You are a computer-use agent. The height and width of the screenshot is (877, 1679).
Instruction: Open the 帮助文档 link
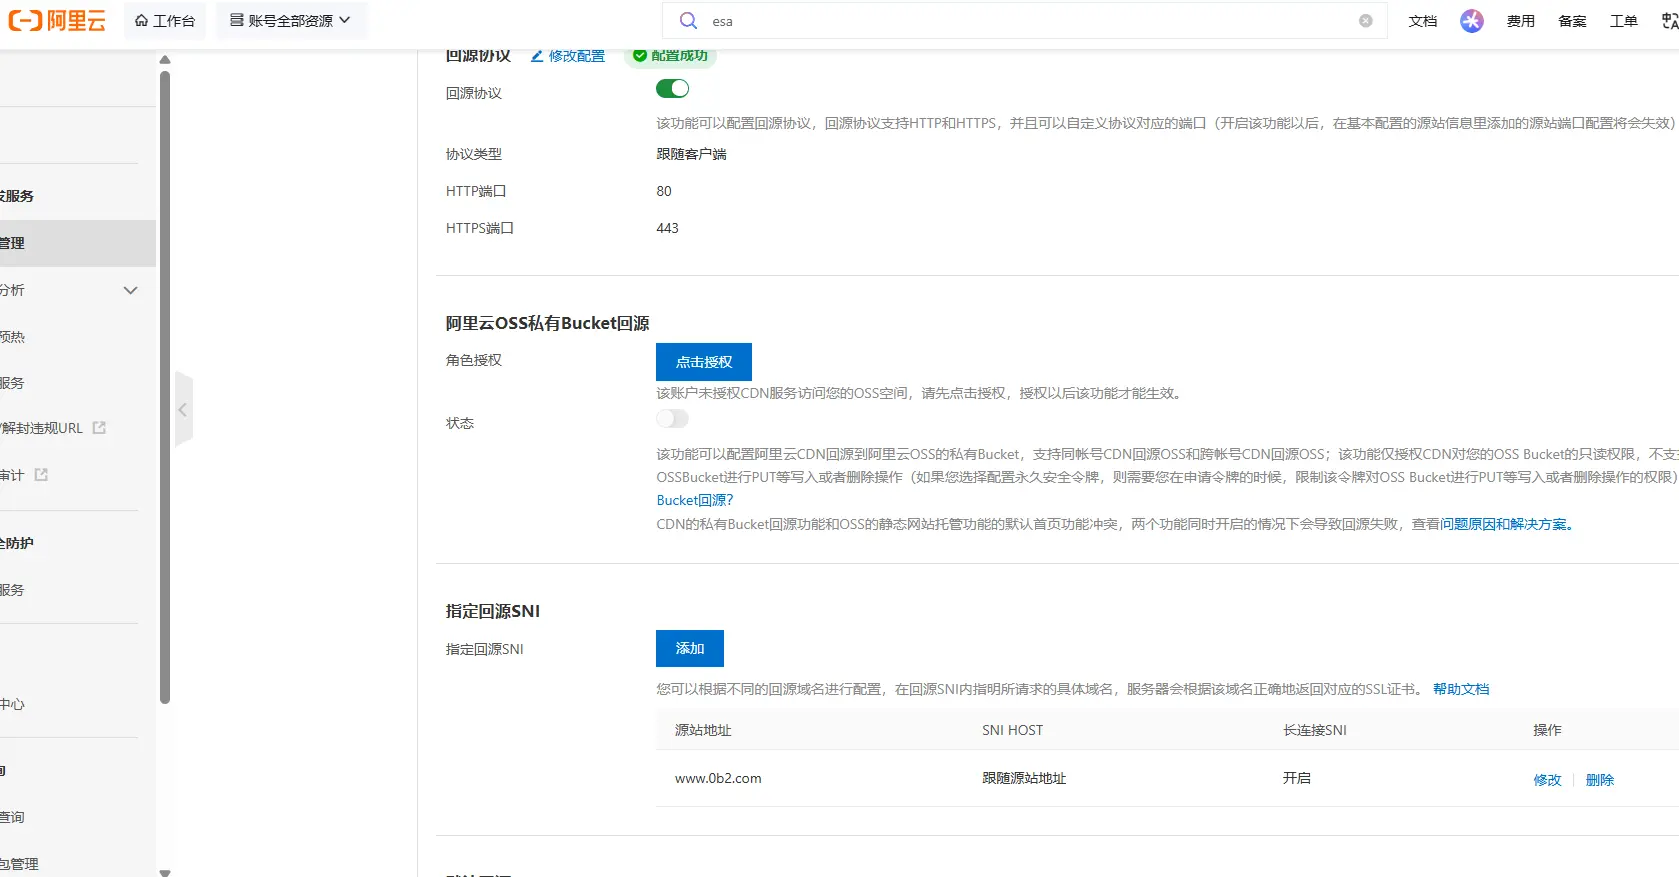click(x=1461, y=689)
